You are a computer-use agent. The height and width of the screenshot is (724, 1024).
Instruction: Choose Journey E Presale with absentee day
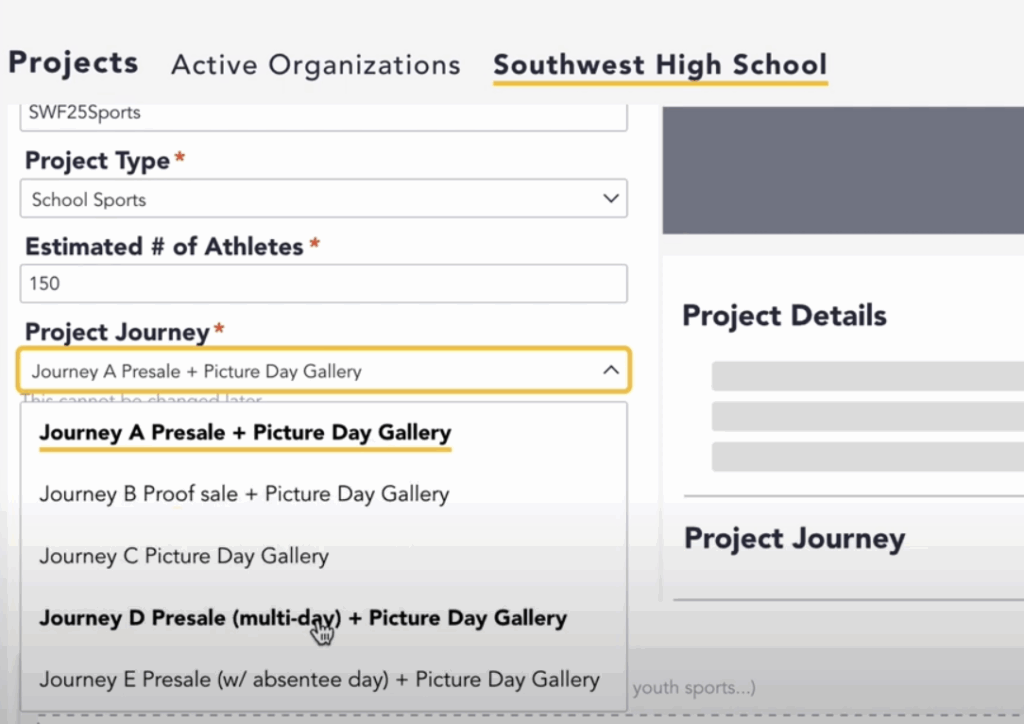click(317, 679)
